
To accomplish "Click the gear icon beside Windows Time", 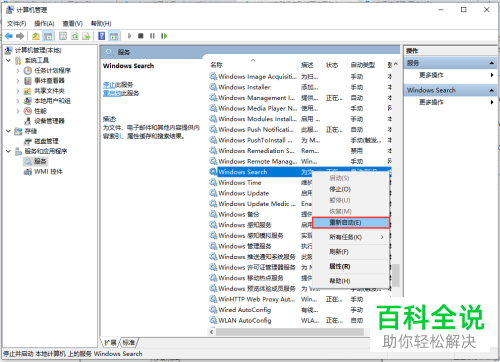I will 213,182.
